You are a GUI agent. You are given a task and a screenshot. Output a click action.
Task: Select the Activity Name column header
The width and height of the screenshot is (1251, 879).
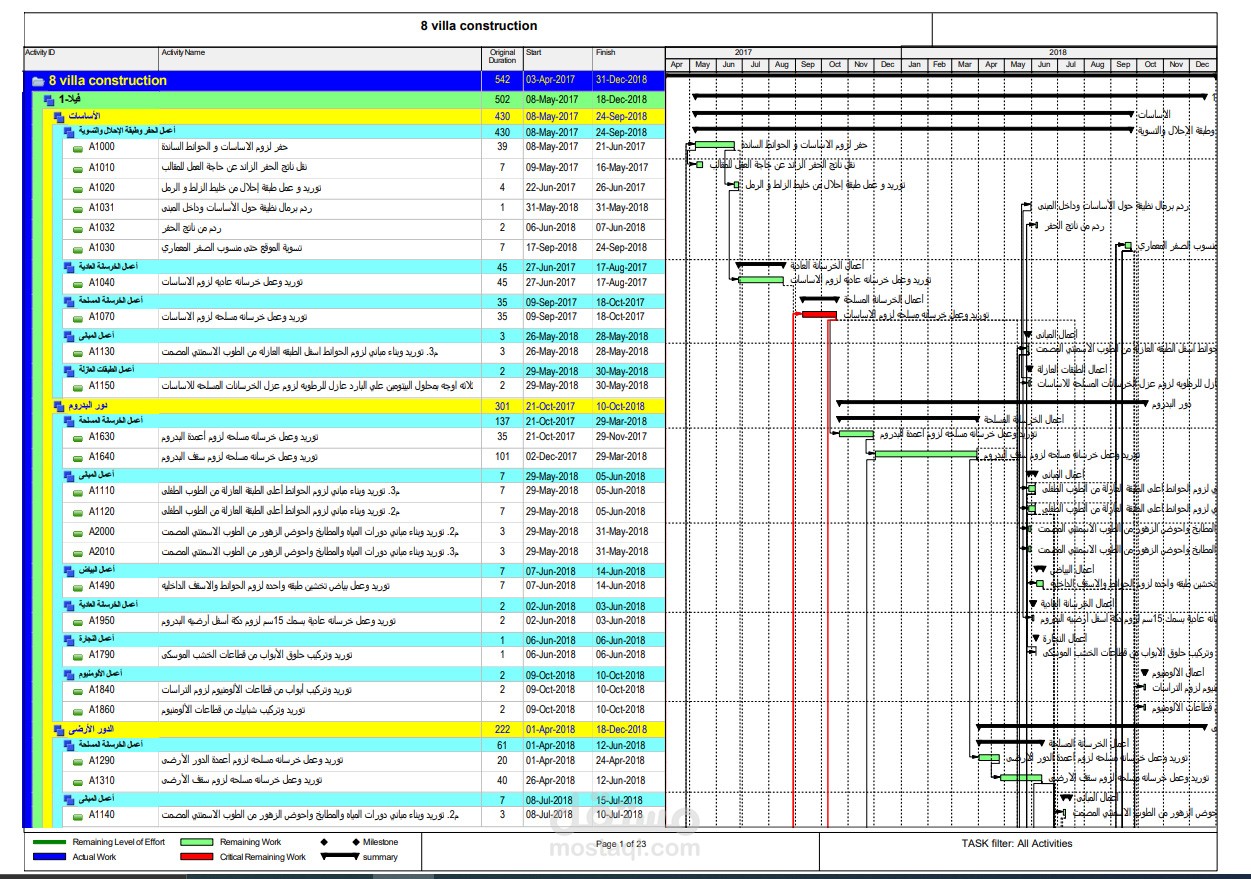[320, 58]
